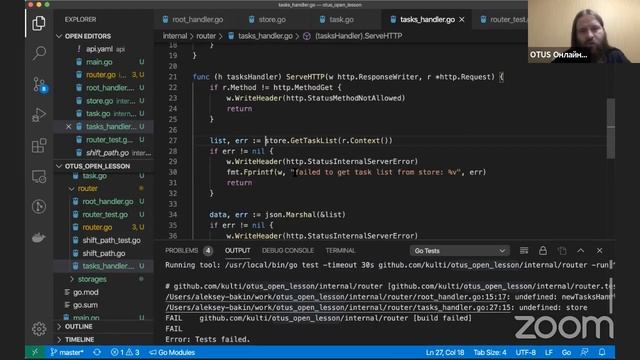This screenshot has height=360, width=640.
Task: Open router_test.go in router folder
Action: (105, 214)
